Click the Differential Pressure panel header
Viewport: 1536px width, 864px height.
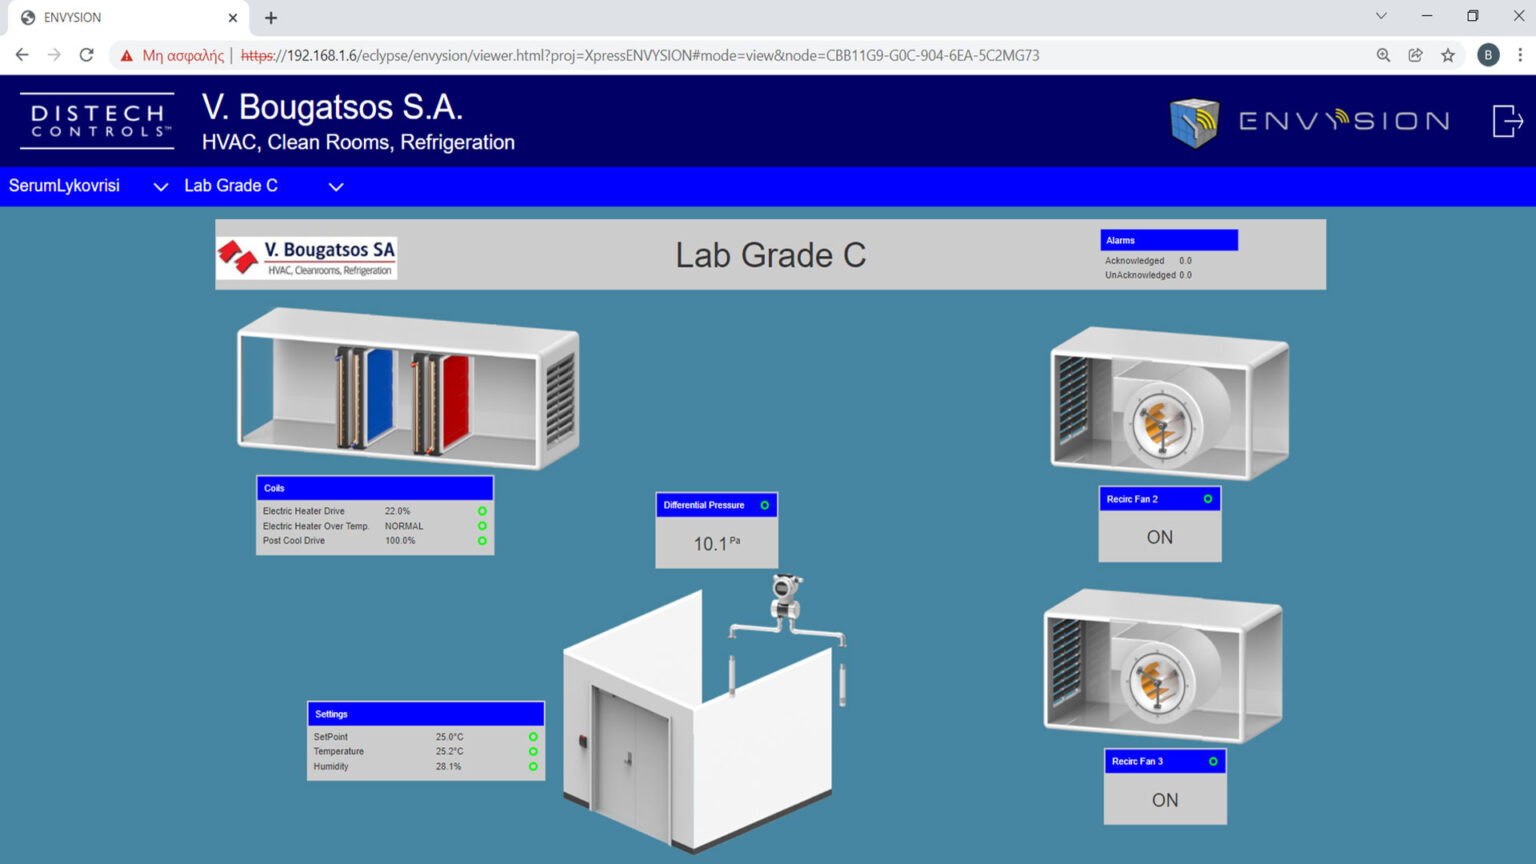click(x=716, y=505)
